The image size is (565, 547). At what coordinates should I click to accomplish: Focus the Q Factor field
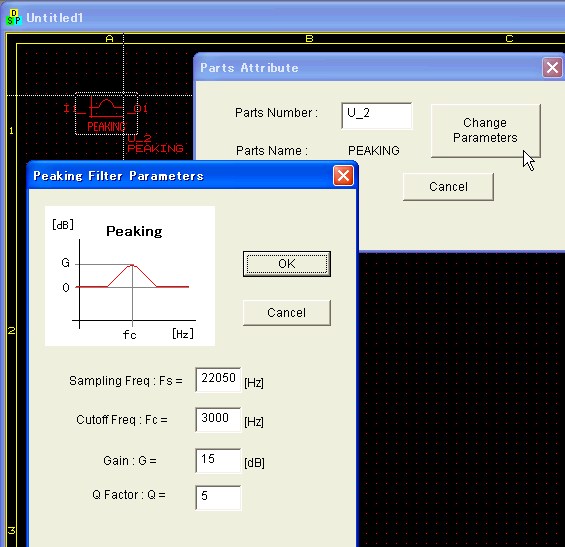tap(218, 498)
